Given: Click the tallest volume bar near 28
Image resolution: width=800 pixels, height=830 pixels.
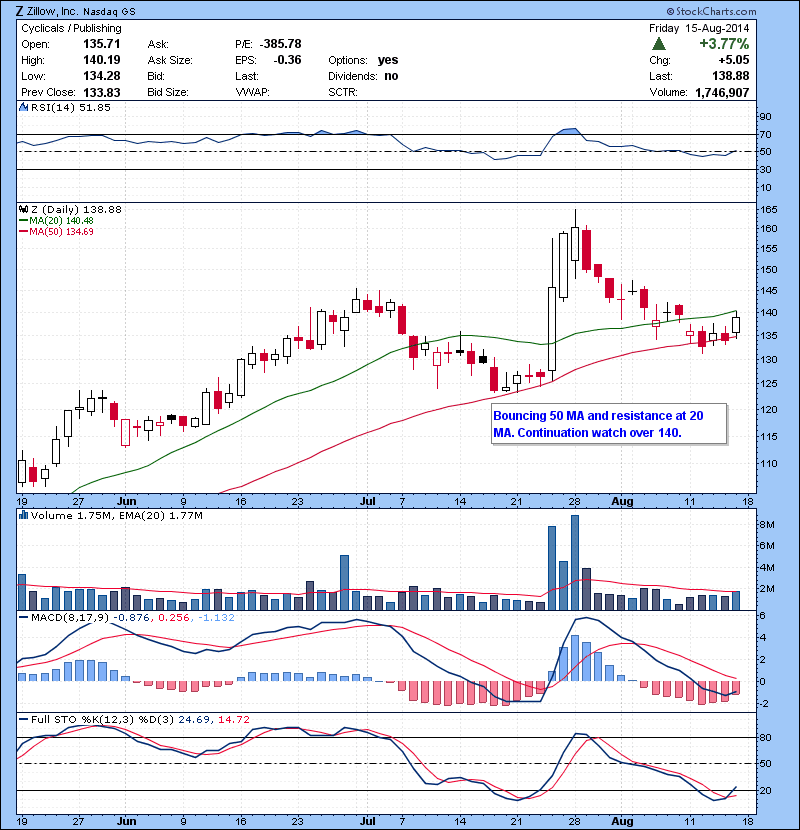Looking at the screenshot, I should 575,563.
